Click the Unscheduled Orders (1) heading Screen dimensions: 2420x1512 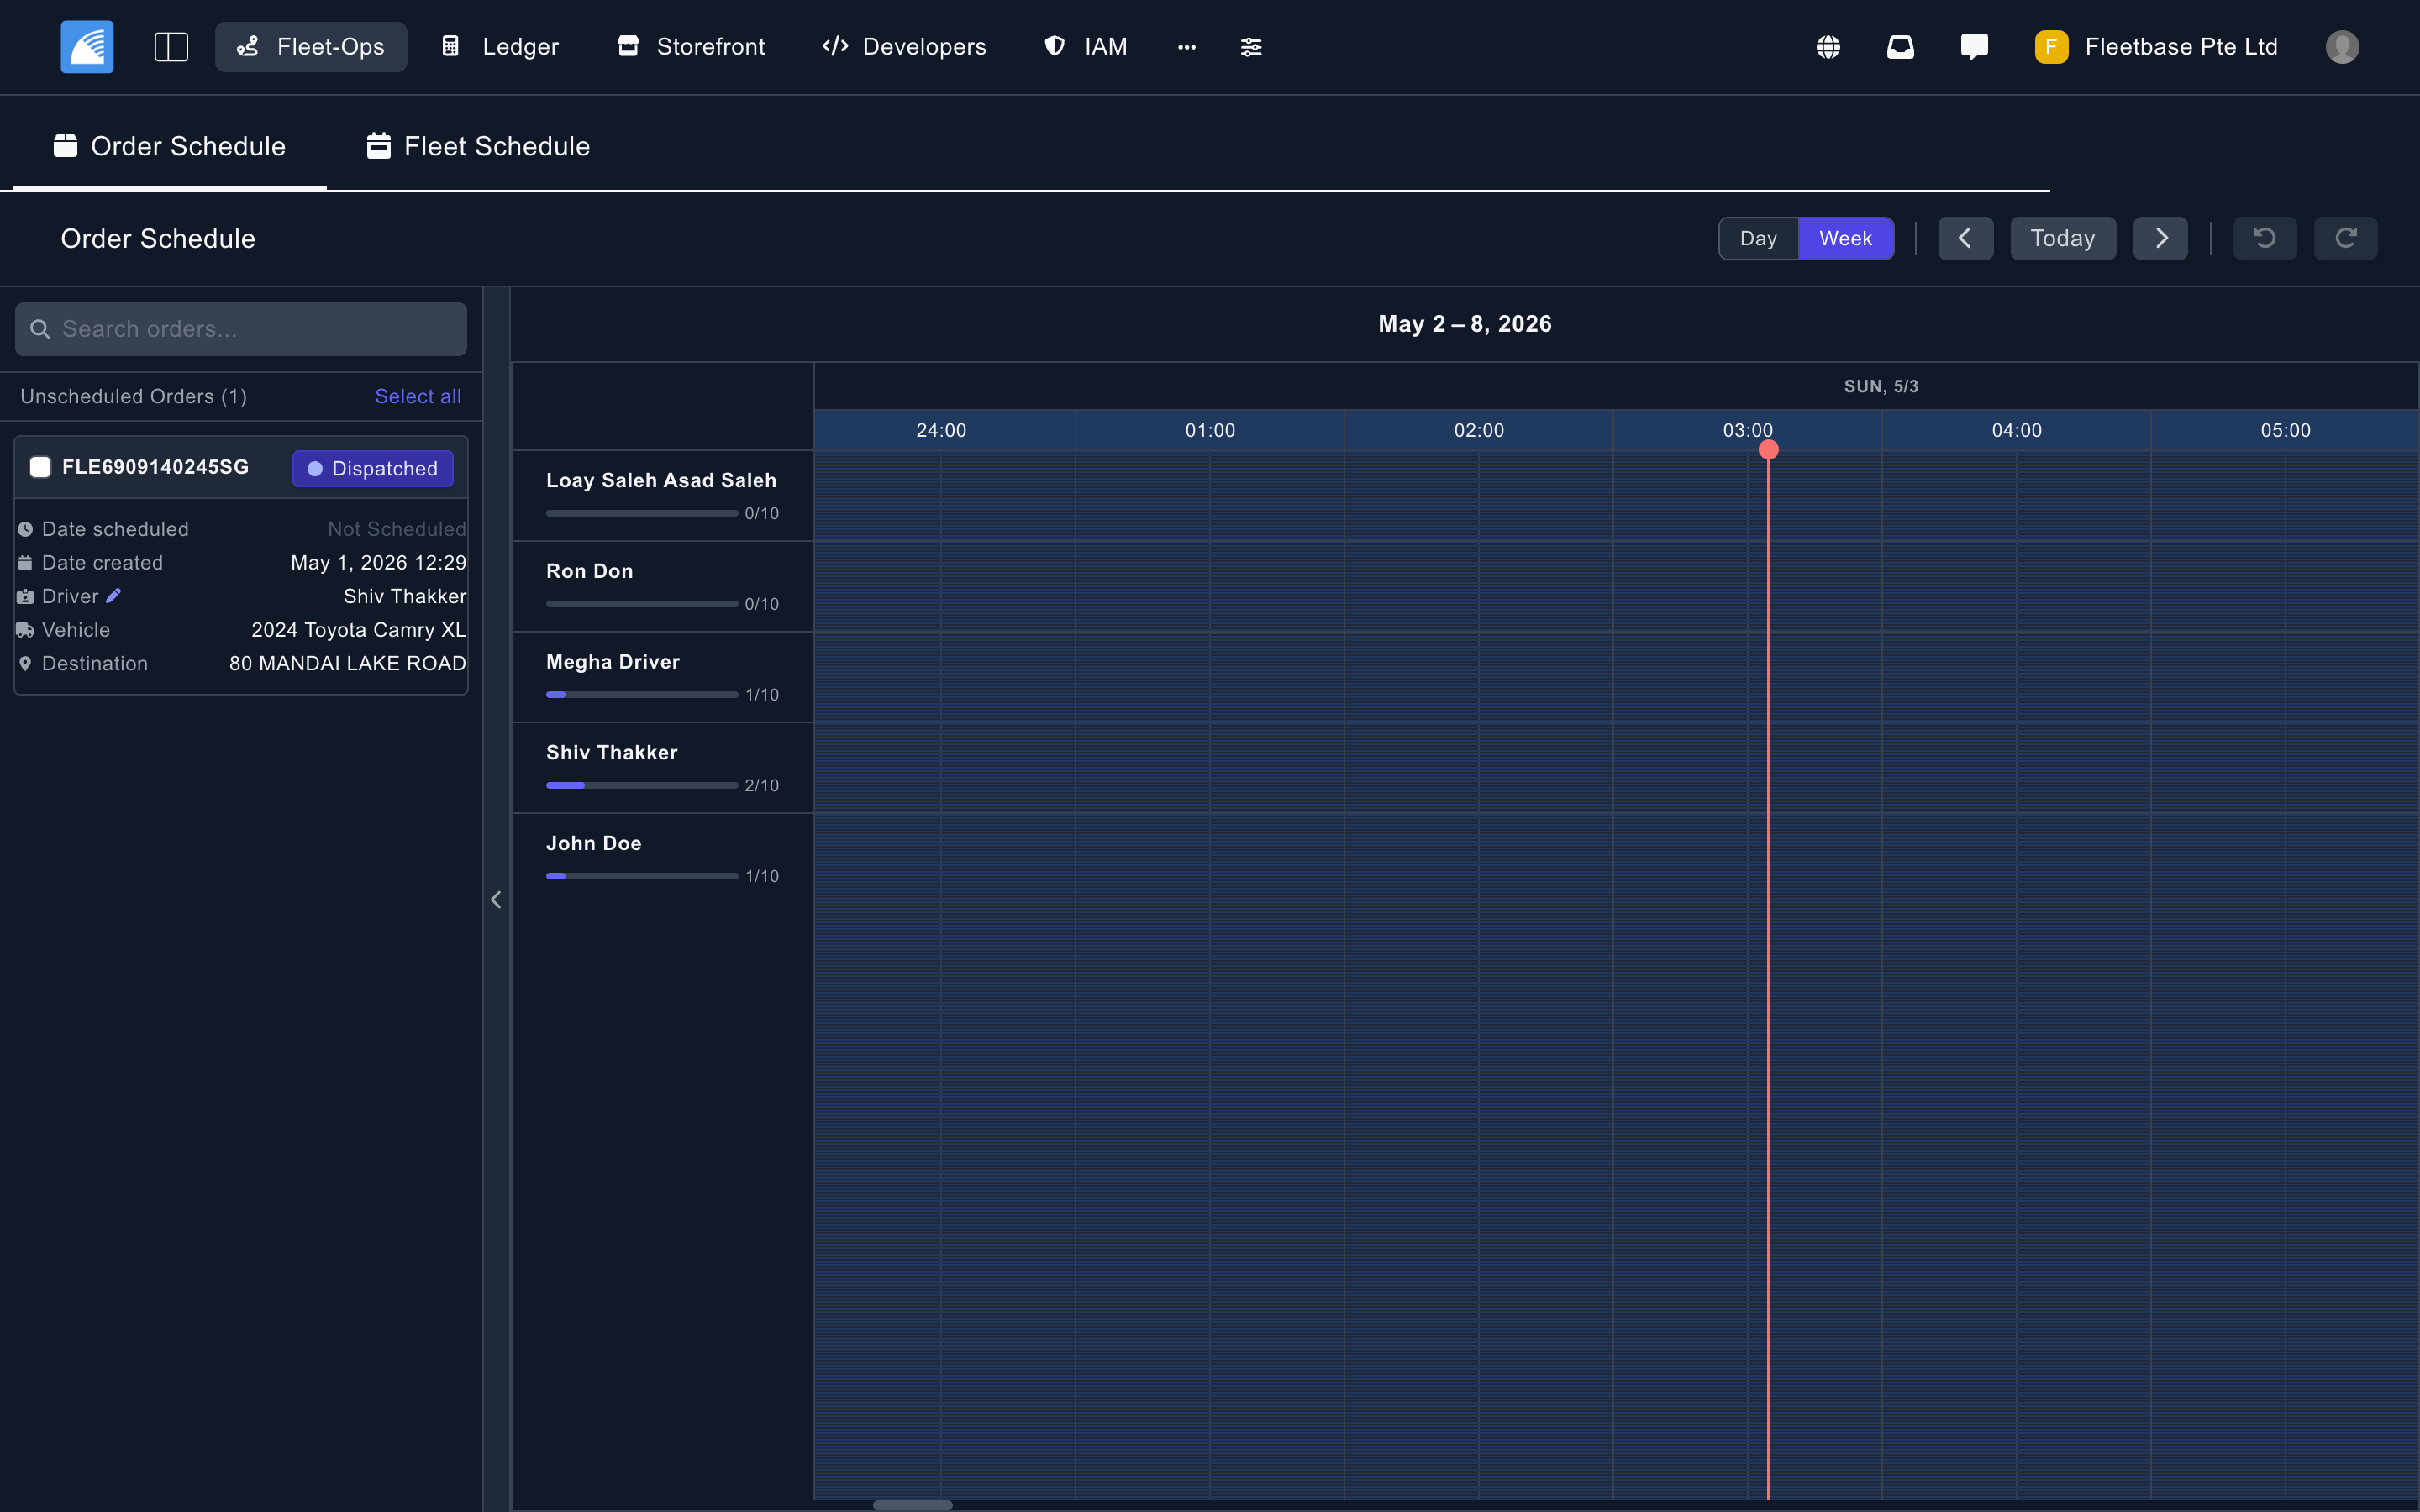point(134,396)
